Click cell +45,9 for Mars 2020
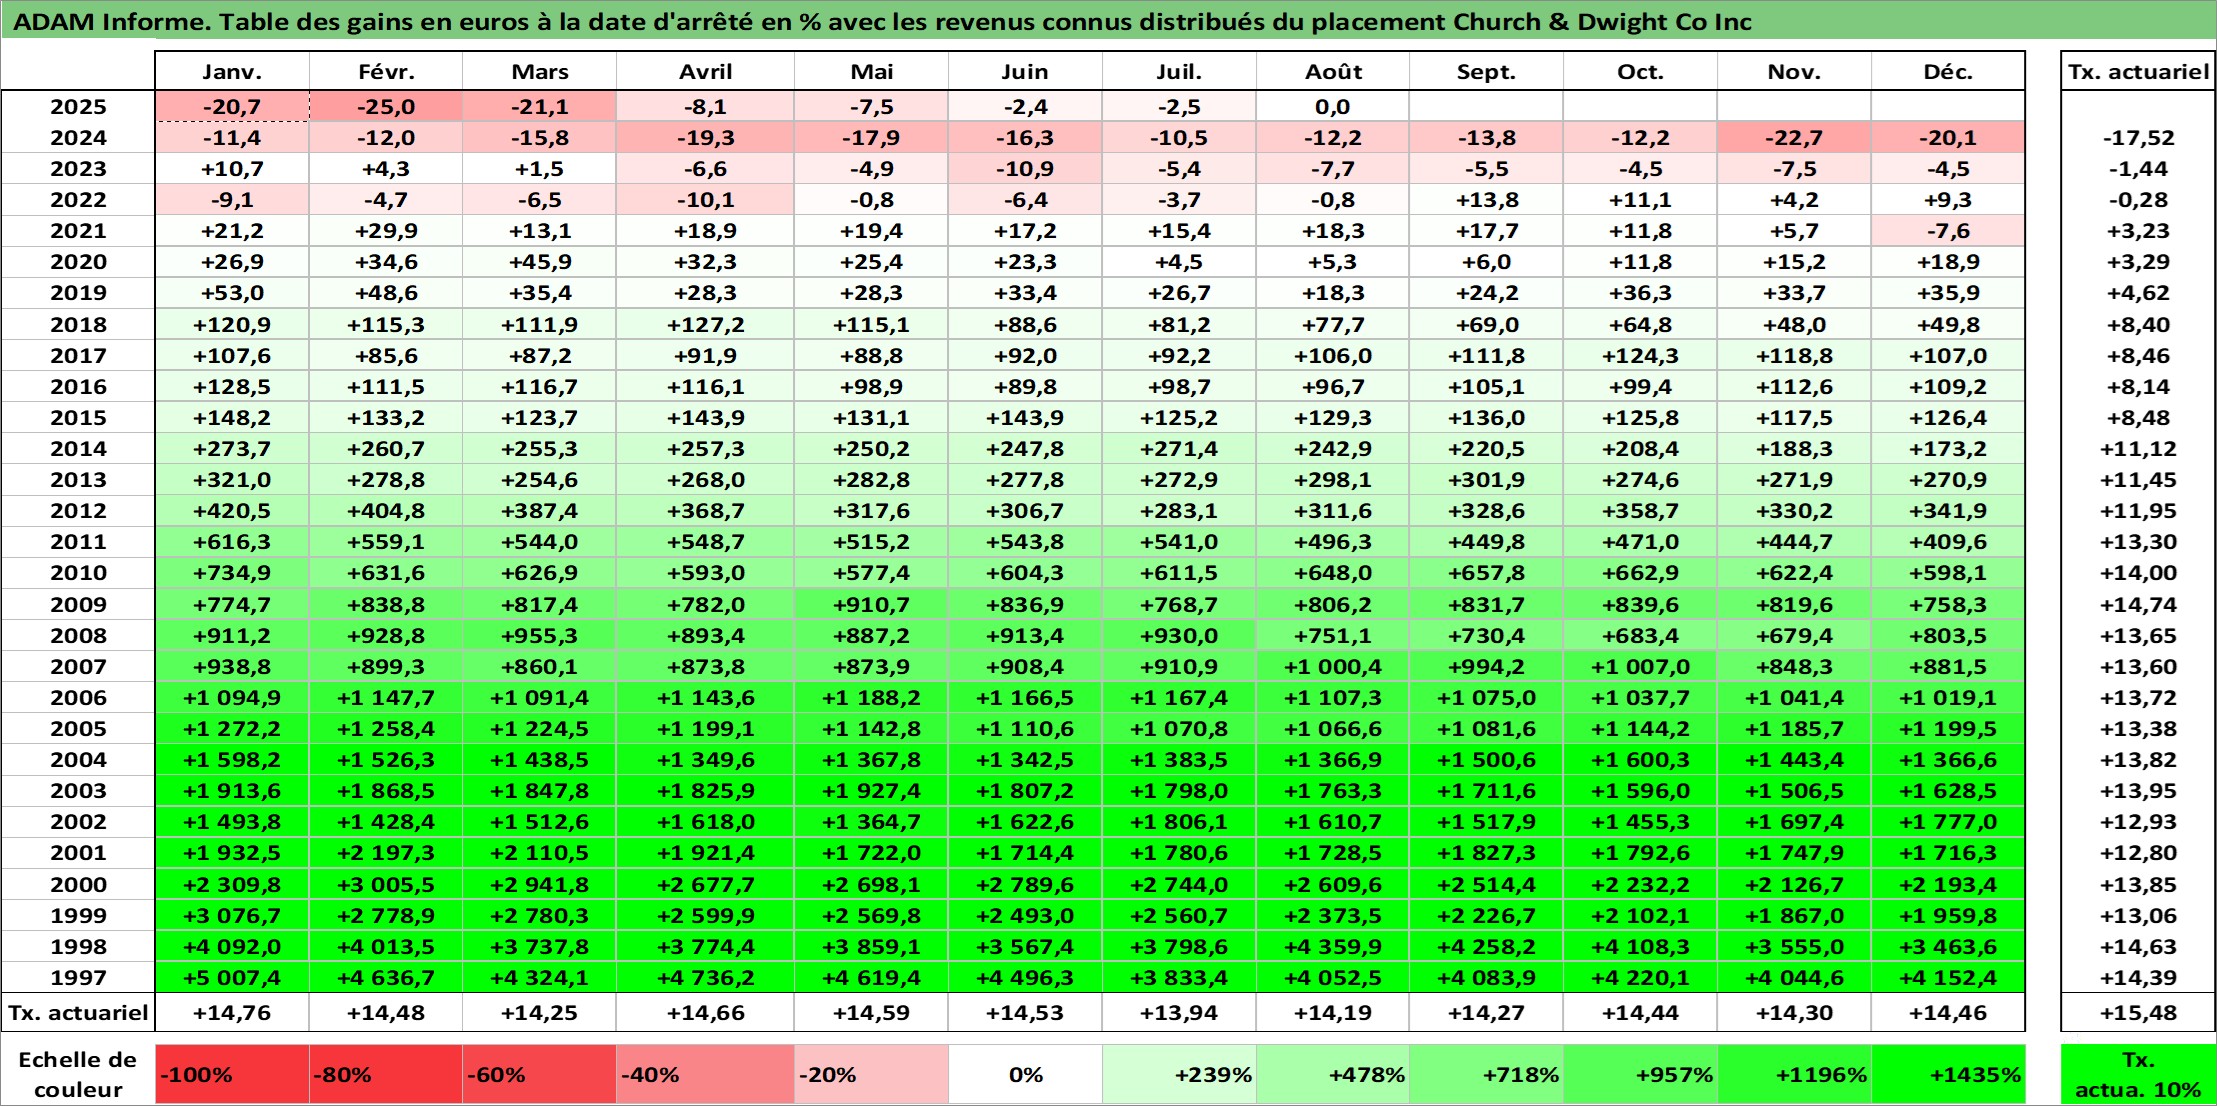 (539, 262)
